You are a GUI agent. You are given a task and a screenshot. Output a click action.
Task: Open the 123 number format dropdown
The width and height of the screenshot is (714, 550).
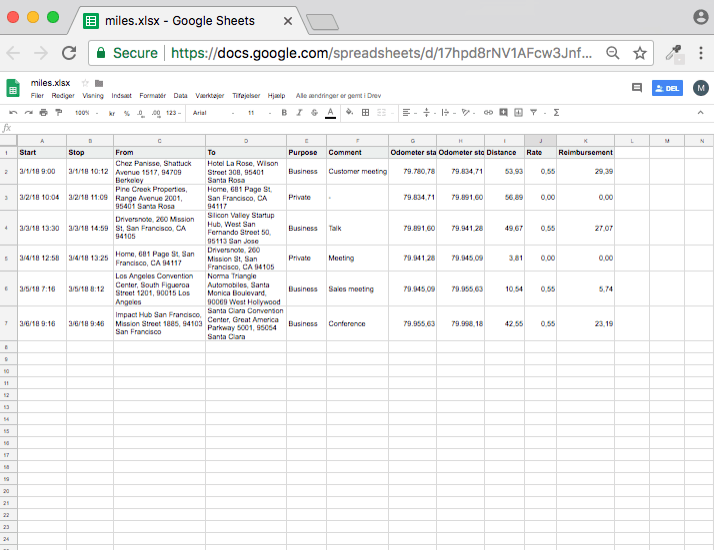pos(174,113)
